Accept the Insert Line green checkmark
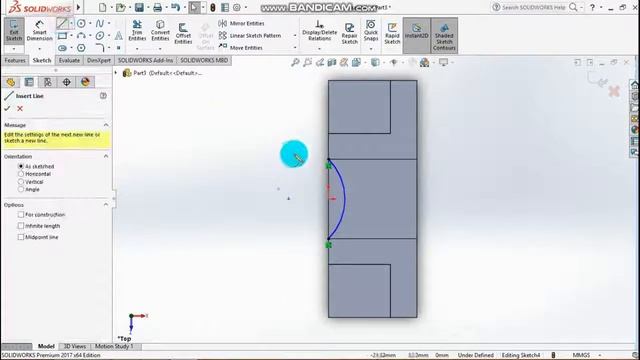The width and height of the screenshot is (640, 360). 7,108
